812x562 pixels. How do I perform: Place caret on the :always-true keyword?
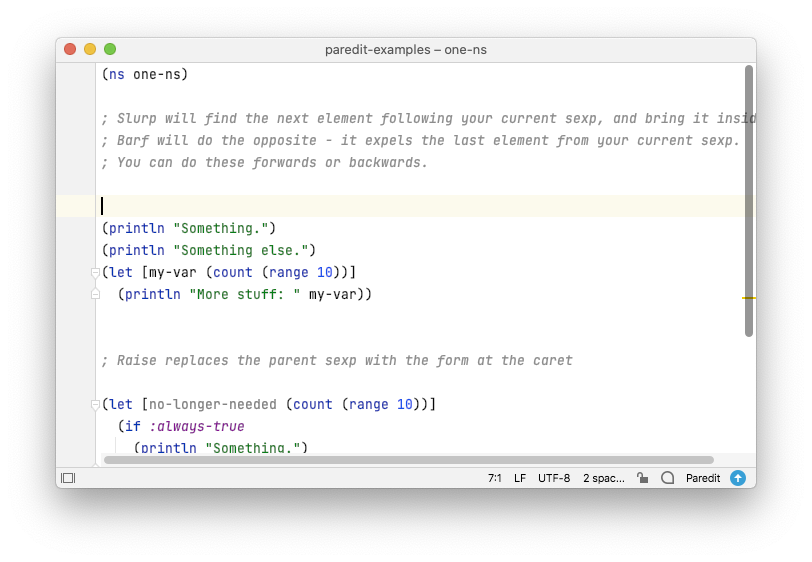point(197,426)
